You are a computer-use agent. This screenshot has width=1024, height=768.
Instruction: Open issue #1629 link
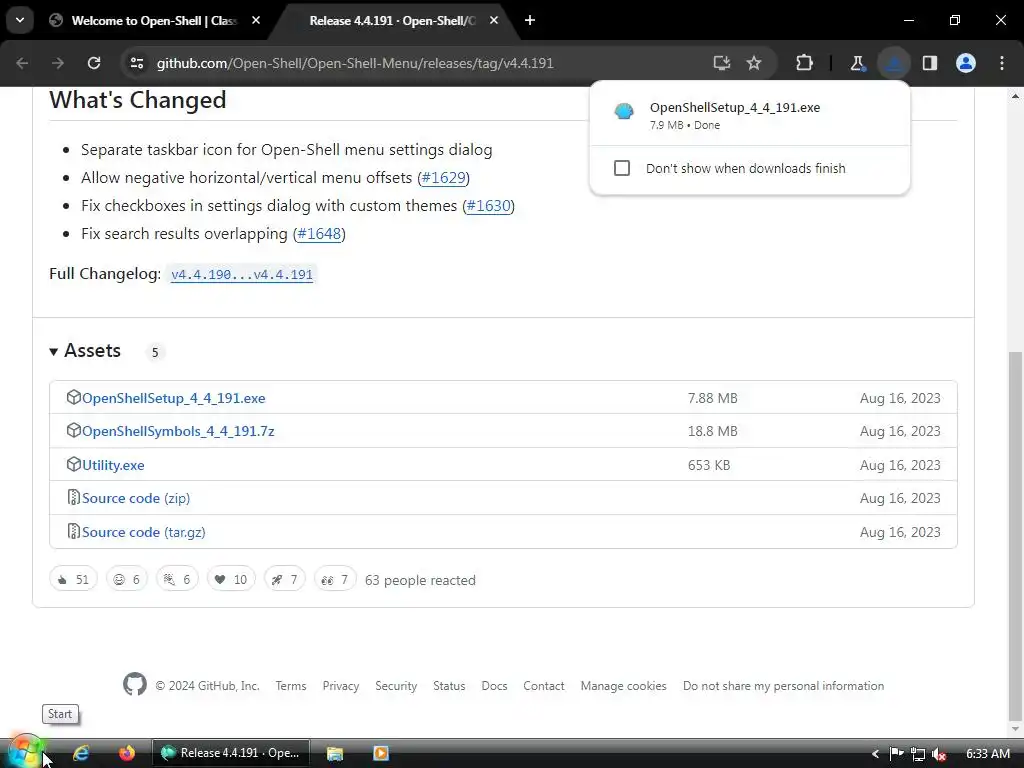pyautogui.click(x=443, y=178)
